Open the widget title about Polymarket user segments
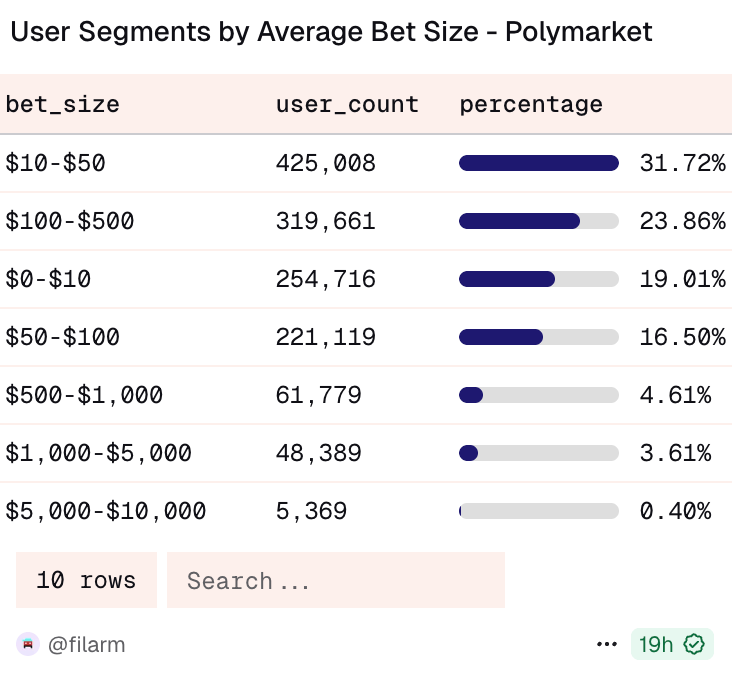This screenshot has height=678, width=732. point(331,32)
